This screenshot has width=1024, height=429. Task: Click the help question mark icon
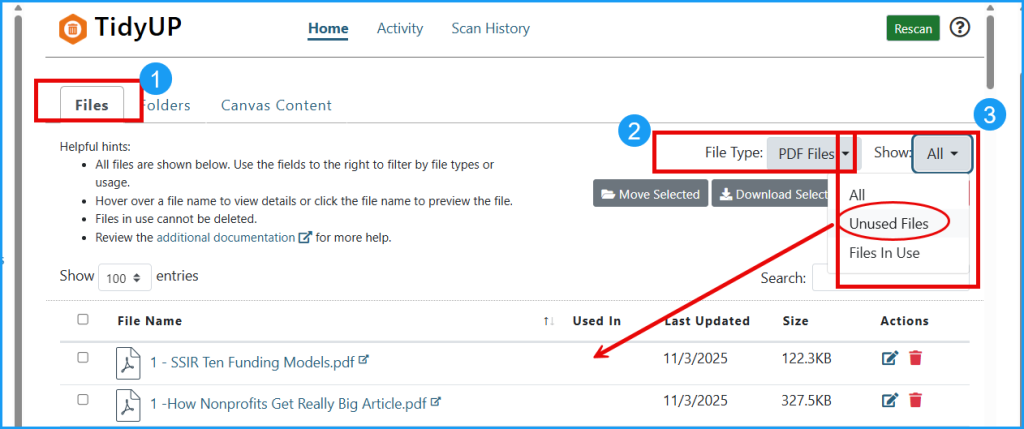click(x=959, y=28)
